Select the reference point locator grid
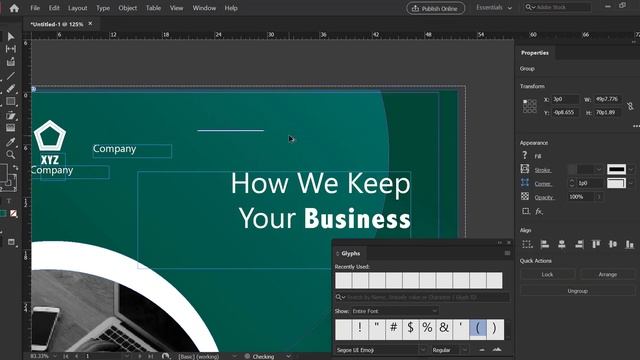The height and width of the screenshot is (360, 640). tap(529, 106)
